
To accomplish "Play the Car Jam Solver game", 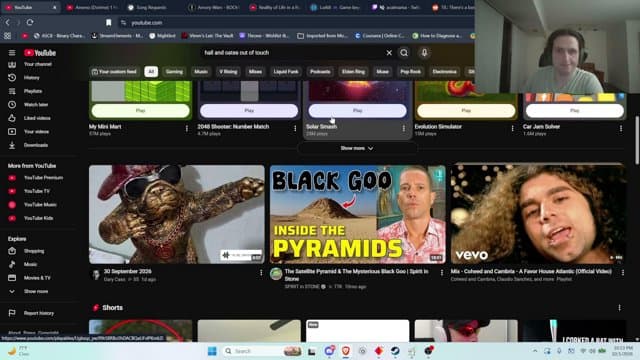I will tap(575, 111).
